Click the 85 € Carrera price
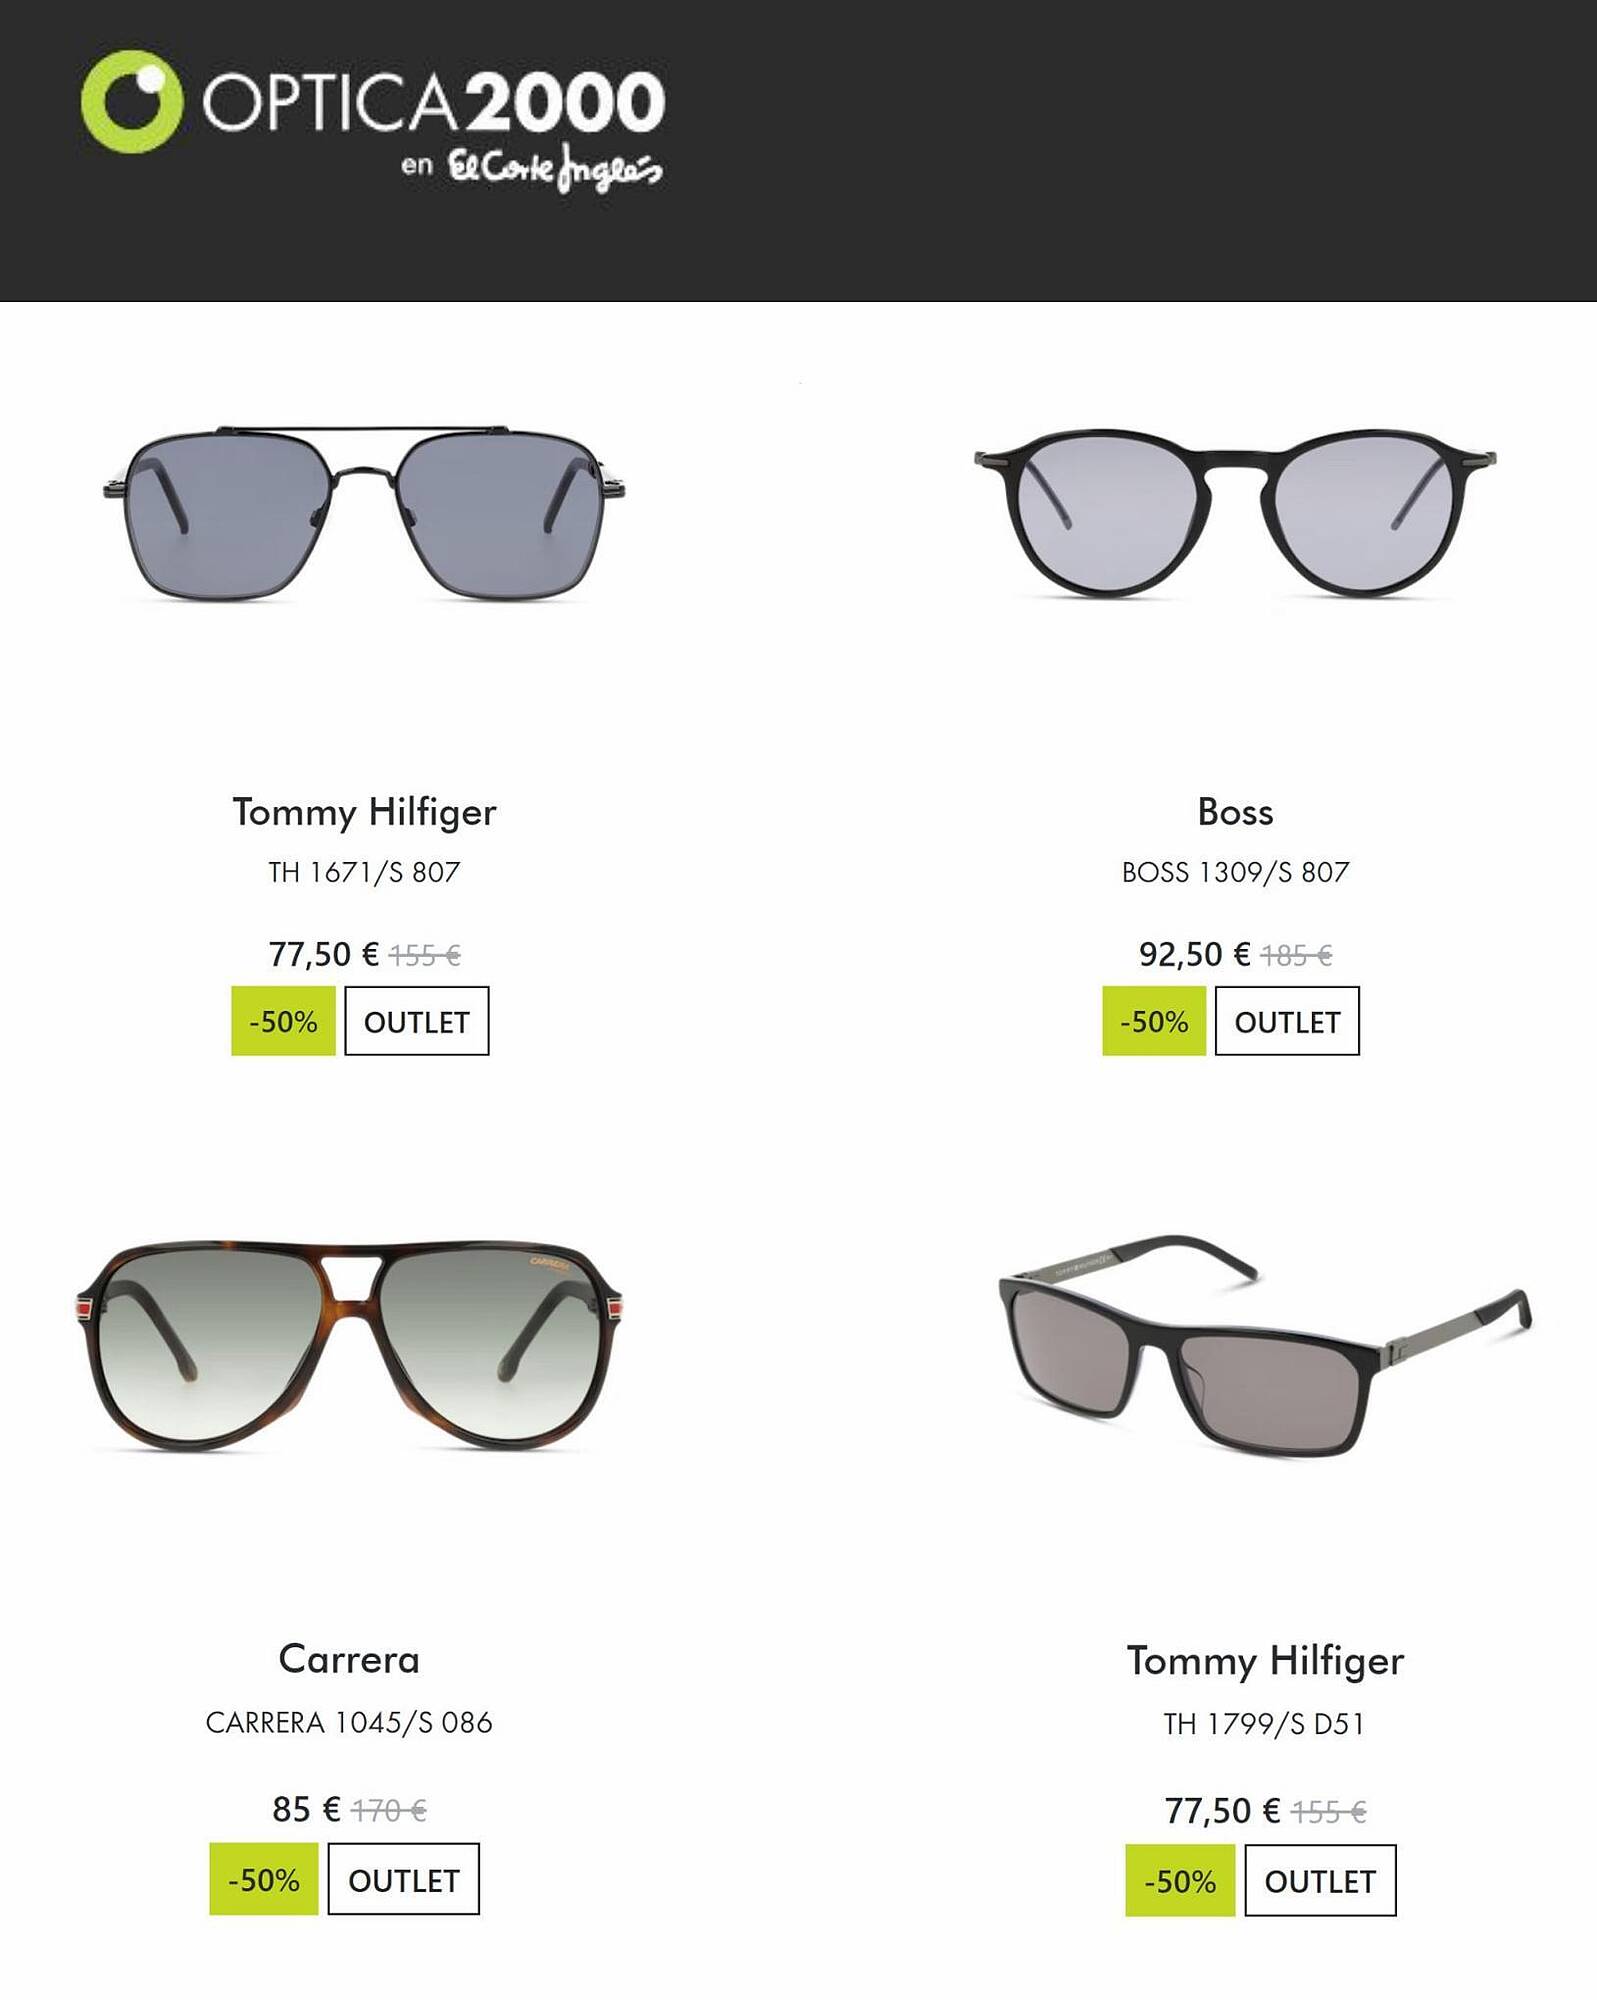 [306, 1809]
